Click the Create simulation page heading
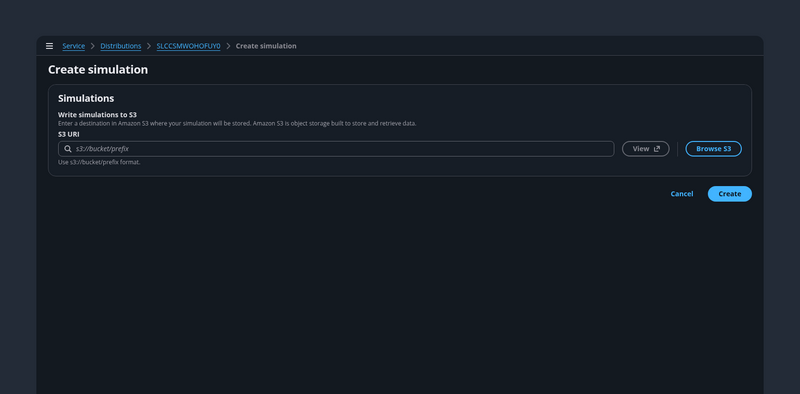The height and width of the screenshot is (394, 800). point(98,70)
